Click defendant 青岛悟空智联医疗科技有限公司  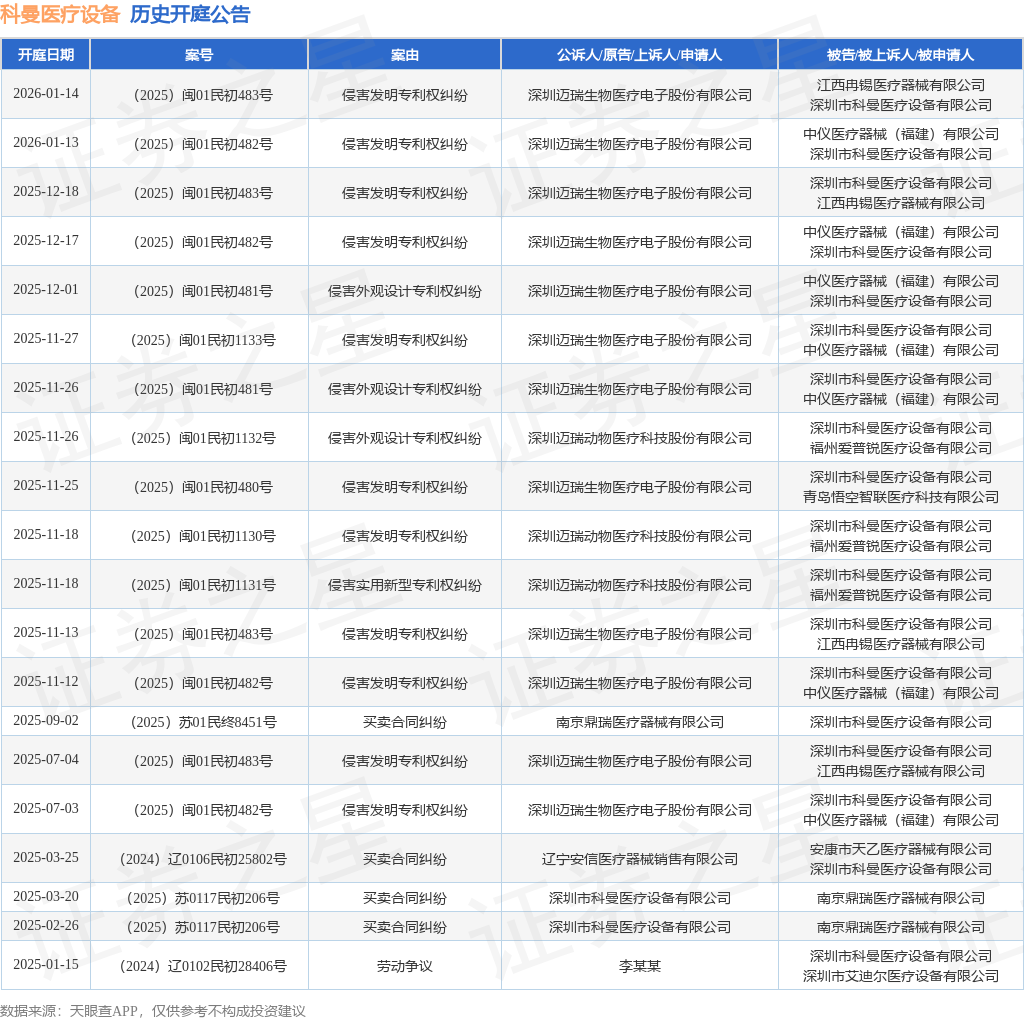(901, 497)
